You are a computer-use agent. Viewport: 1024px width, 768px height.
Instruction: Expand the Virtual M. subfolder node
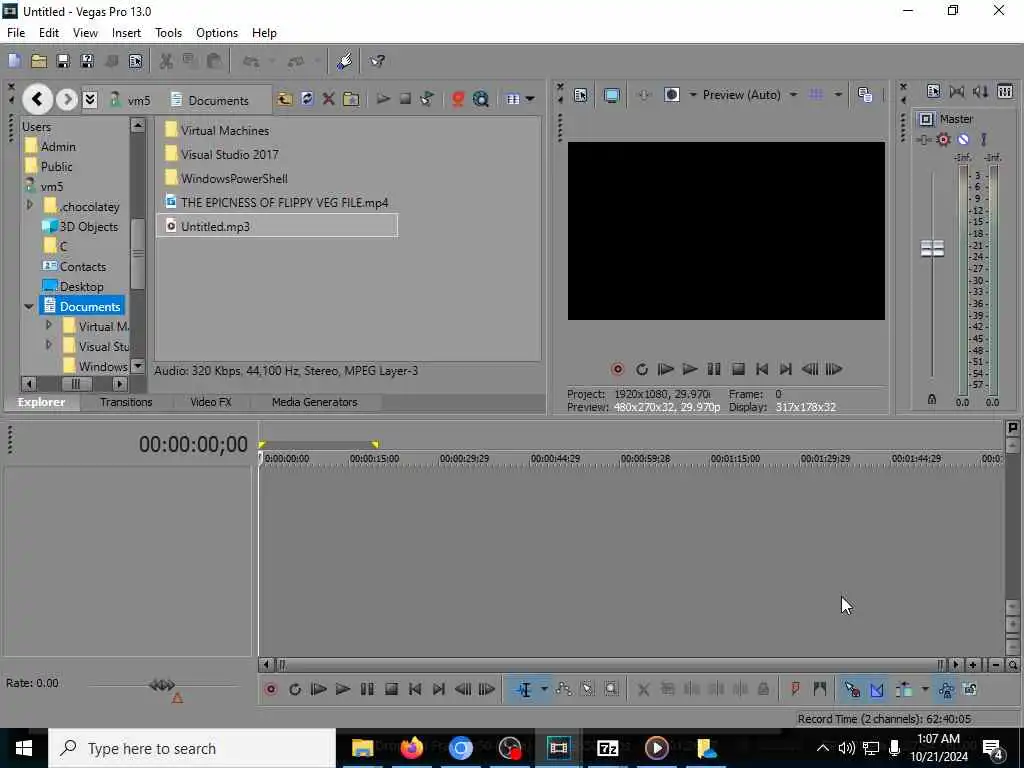48,325
